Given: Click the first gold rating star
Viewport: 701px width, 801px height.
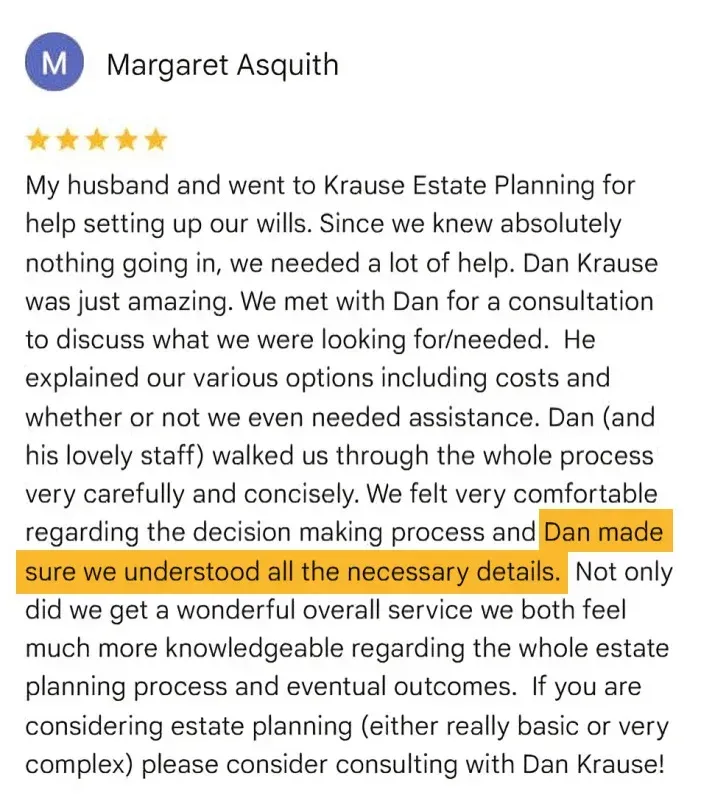Looking at the screenshot, I should pos(37,139).
